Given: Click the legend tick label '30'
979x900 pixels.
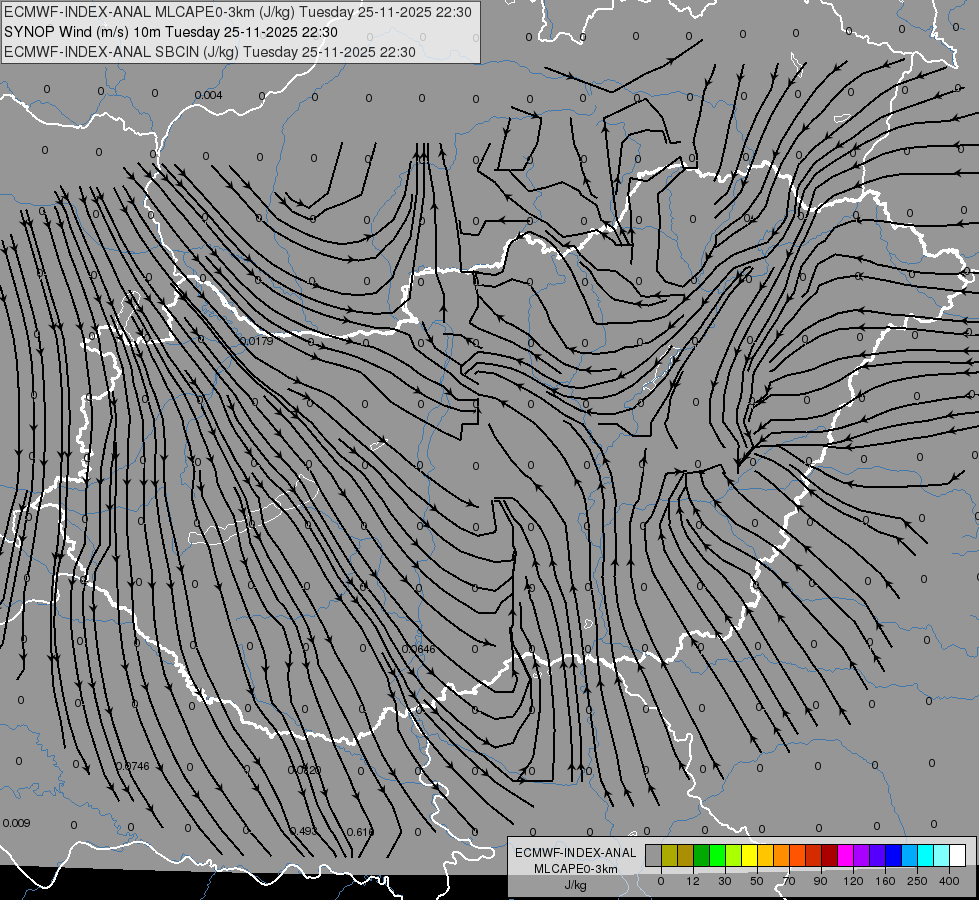Looking at the screenshot, I should pos(725,881).
